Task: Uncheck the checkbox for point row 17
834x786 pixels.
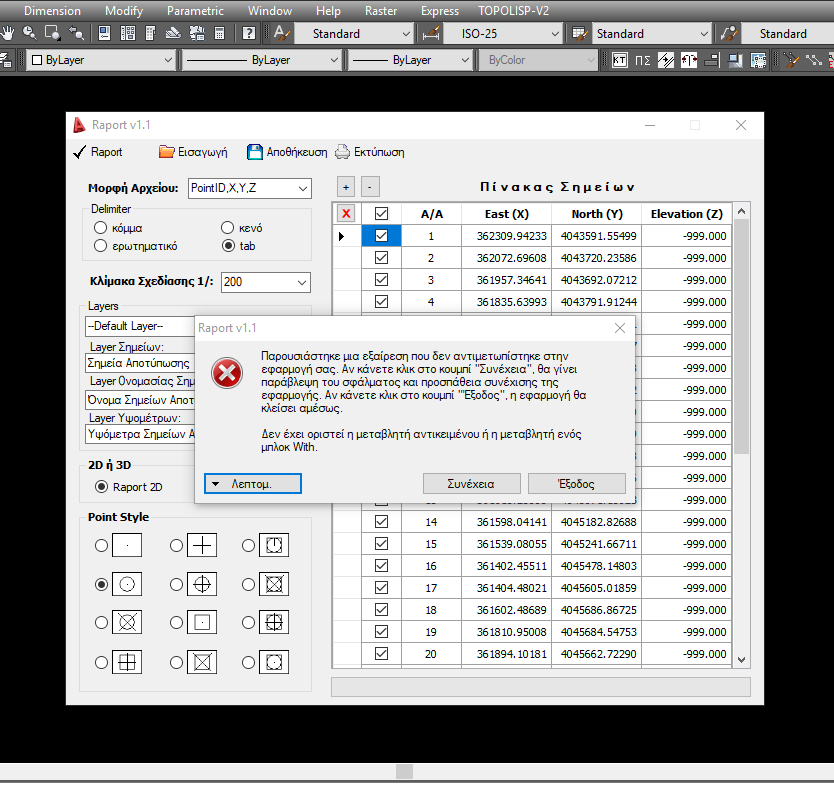Action: tap(381, 588)
